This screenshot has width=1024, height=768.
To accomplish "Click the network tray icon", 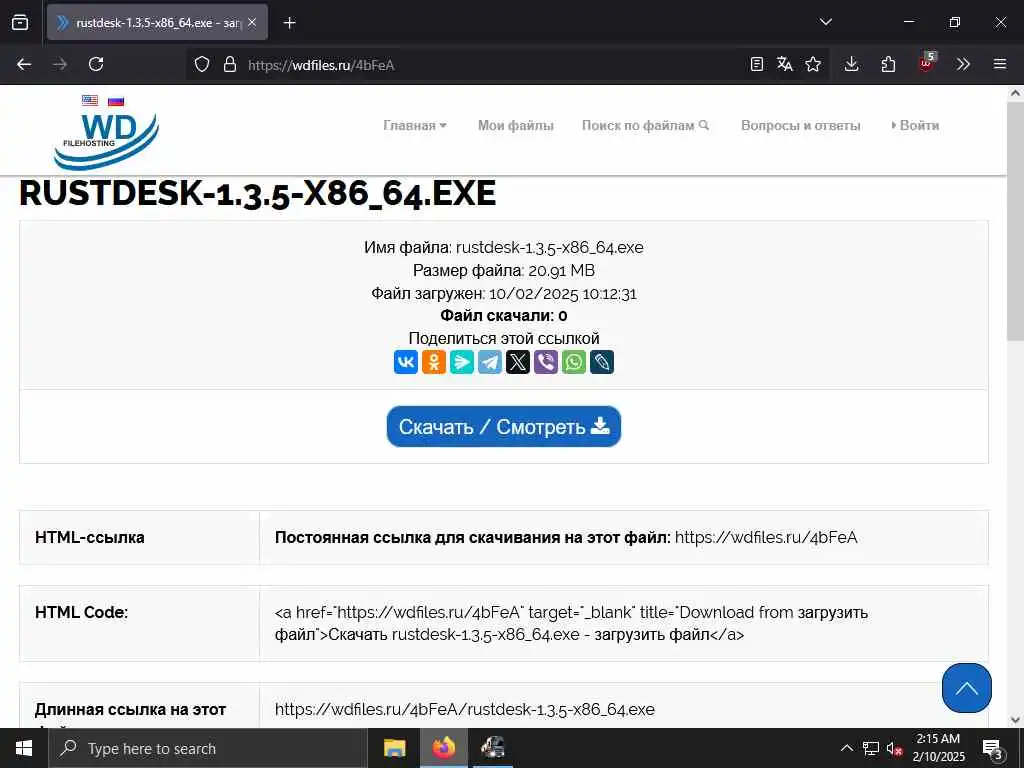I will pos(871,748).
